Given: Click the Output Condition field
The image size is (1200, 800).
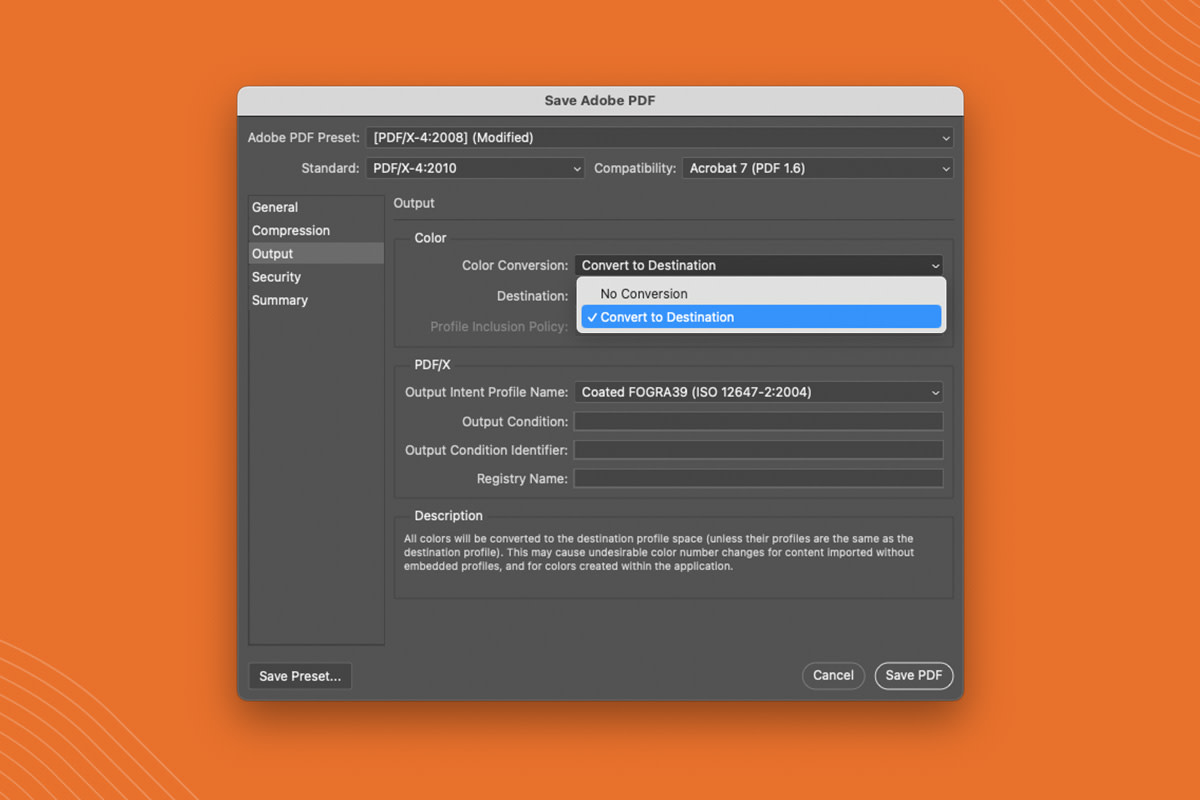Looking at the screenshot, I should [758, 422].
